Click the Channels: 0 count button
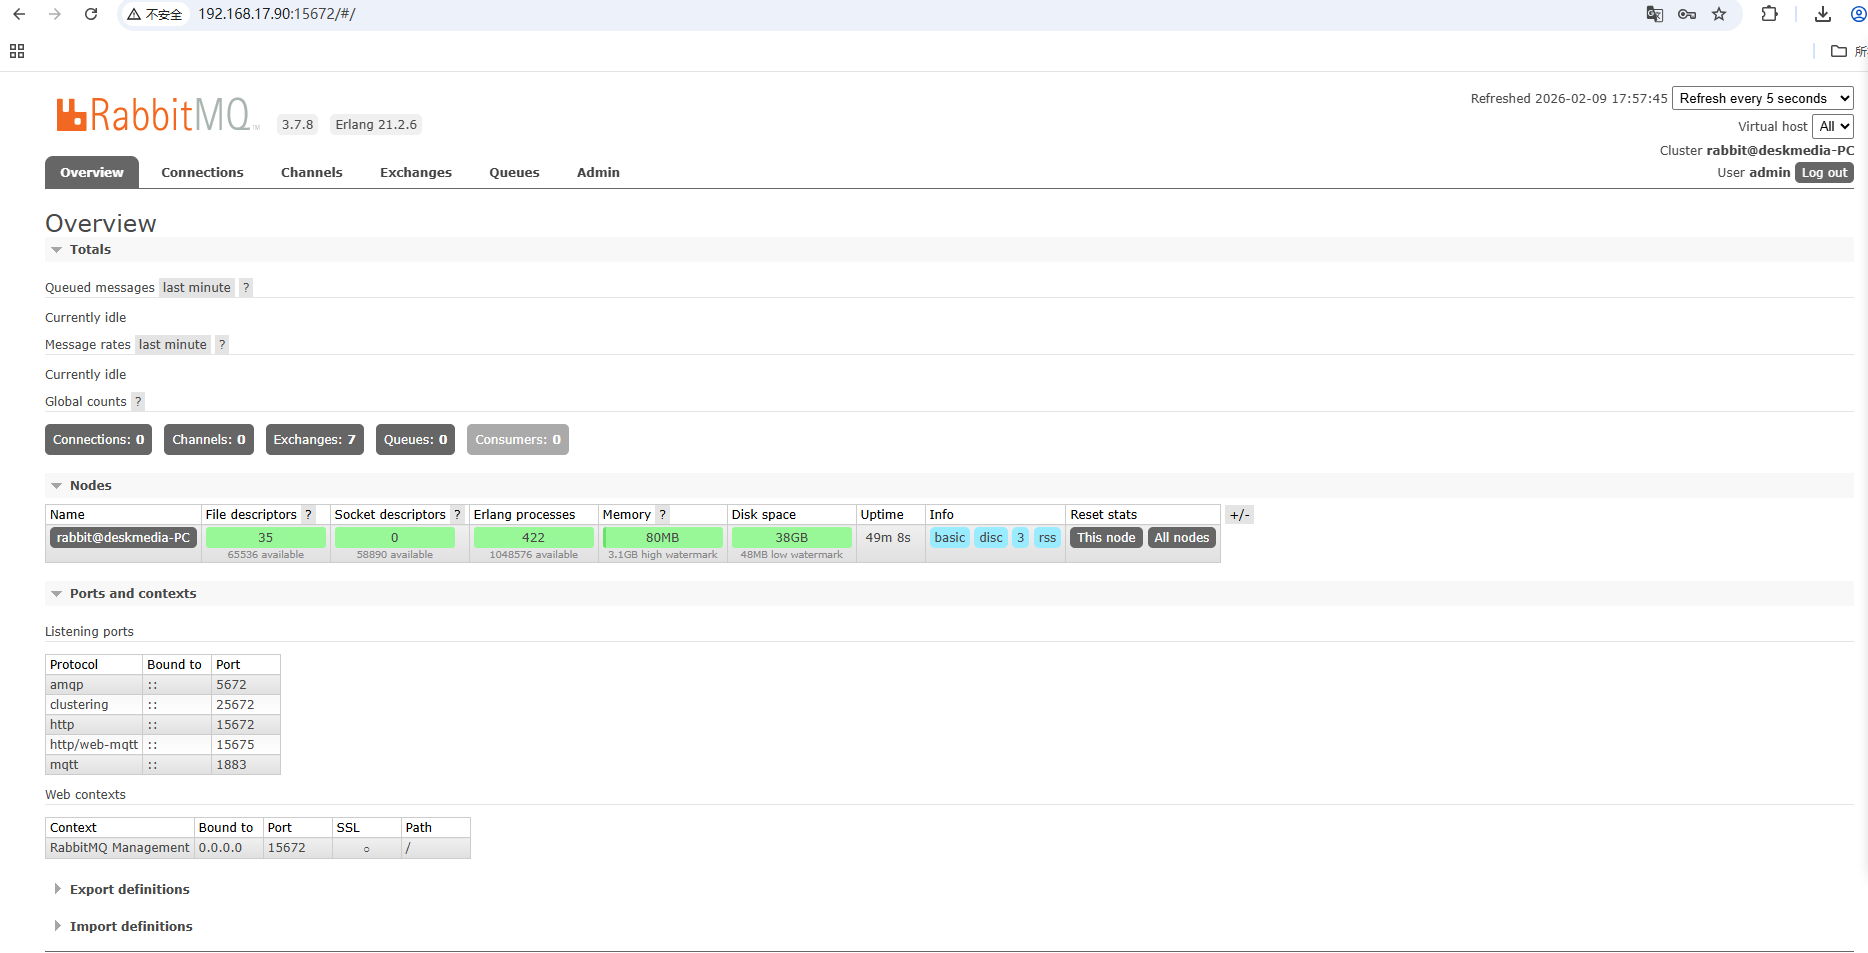This screenshot has width=1868, height=953. [x=209, y=440]
